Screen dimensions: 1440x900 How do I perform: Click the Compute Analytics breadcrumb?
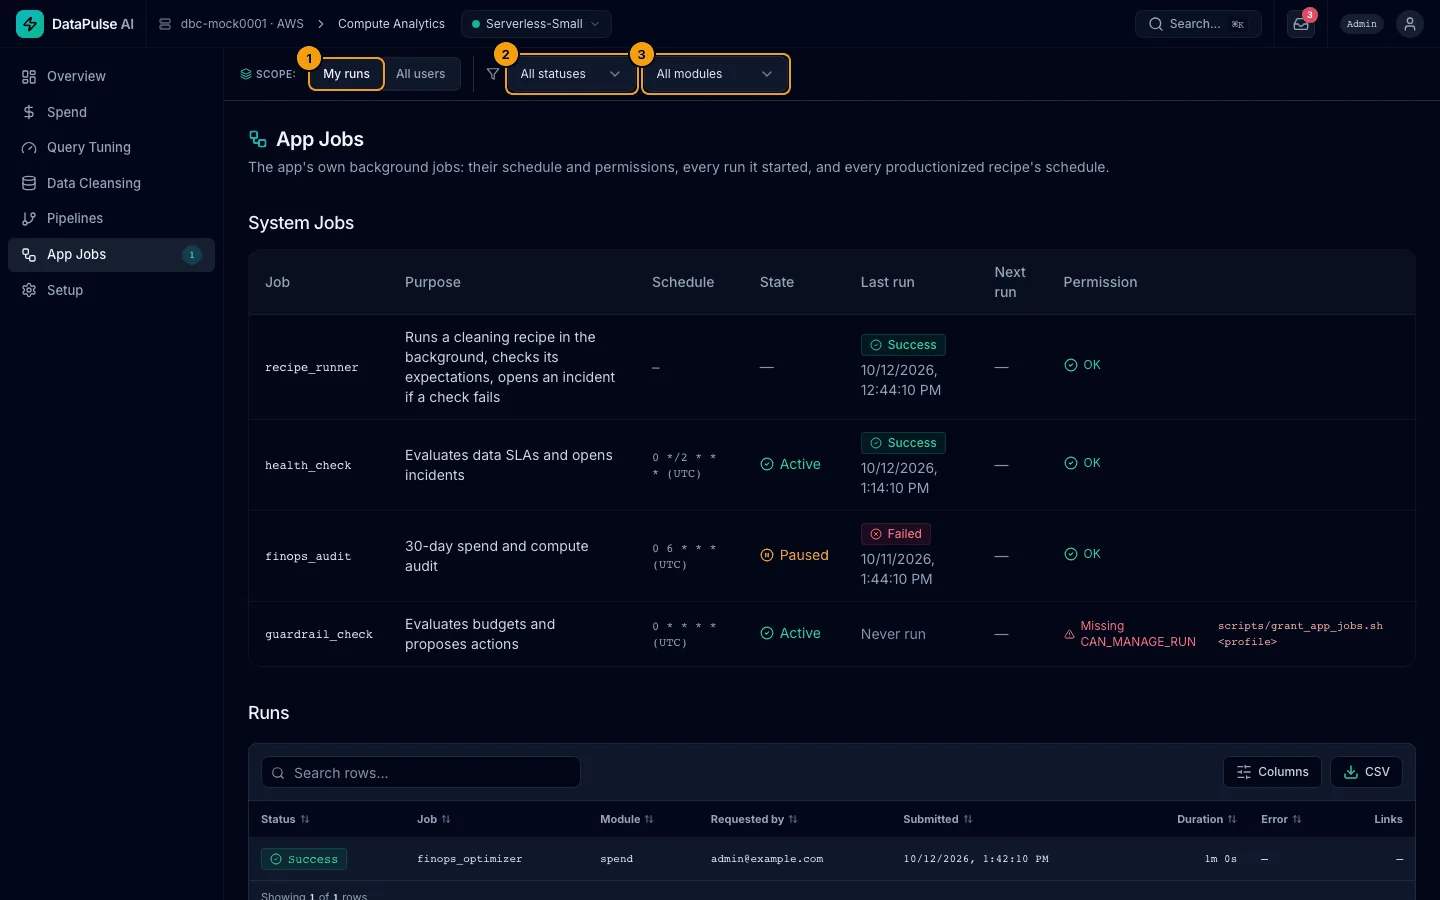(391, 24)
